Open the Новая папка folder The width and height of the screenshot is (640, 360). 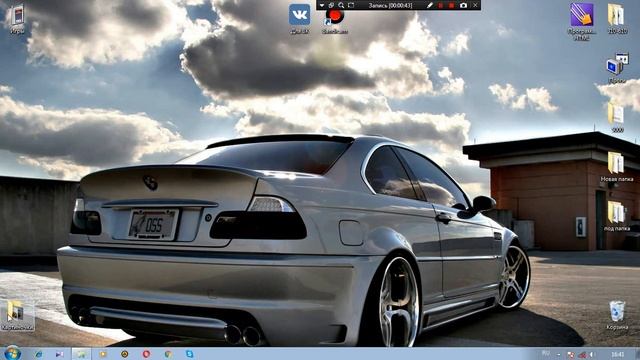(x=617, y=167)
